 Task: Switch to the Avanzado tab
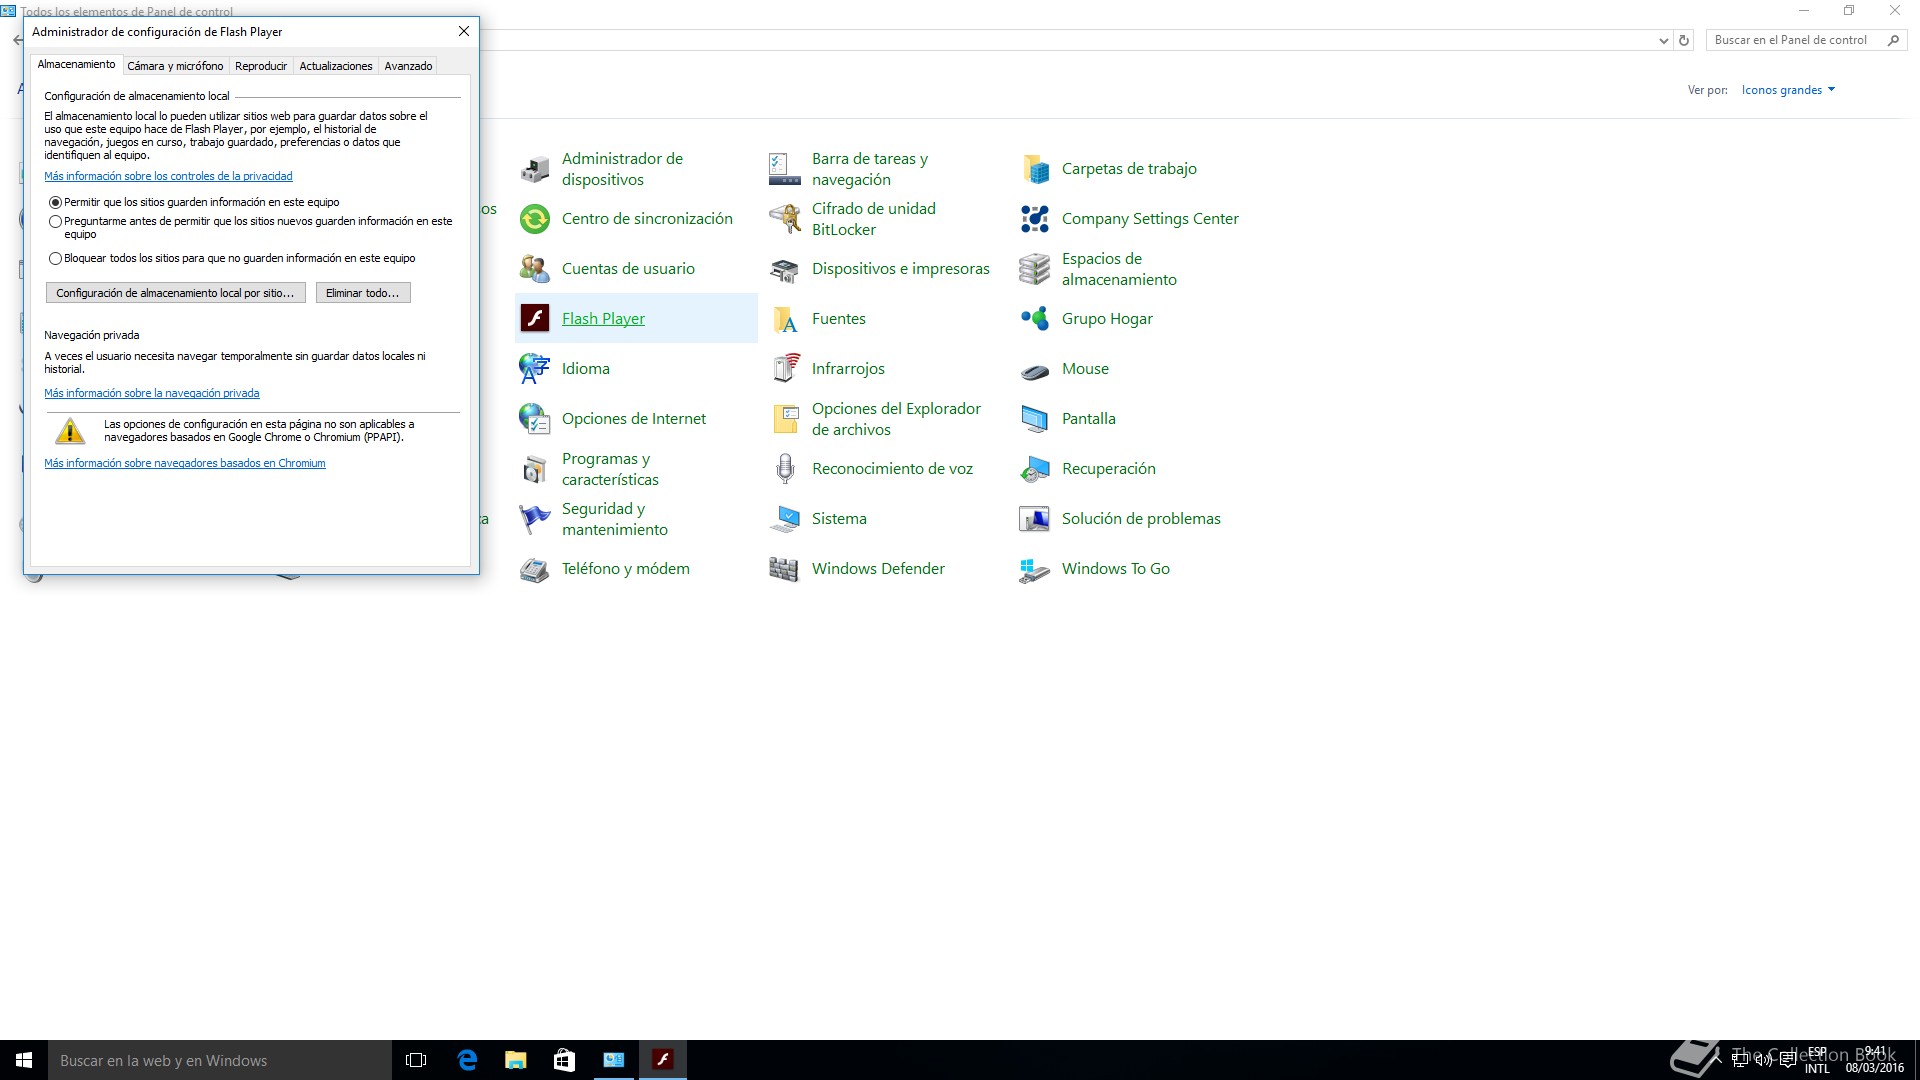coord(408,66)
